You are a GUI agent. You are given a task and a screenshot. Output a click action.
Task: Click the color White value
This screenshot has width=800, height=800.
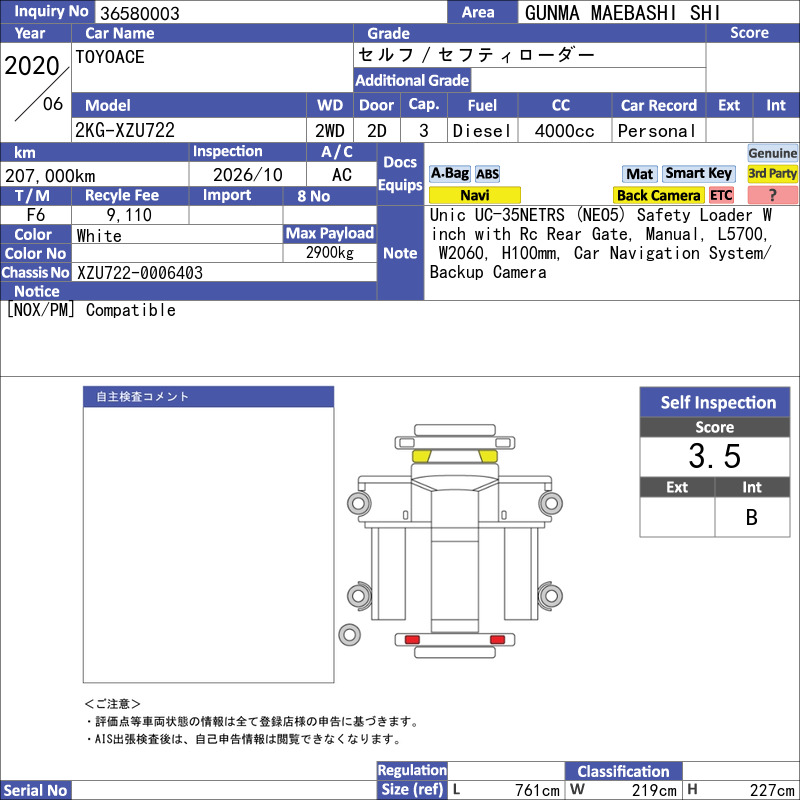(99, 235)
